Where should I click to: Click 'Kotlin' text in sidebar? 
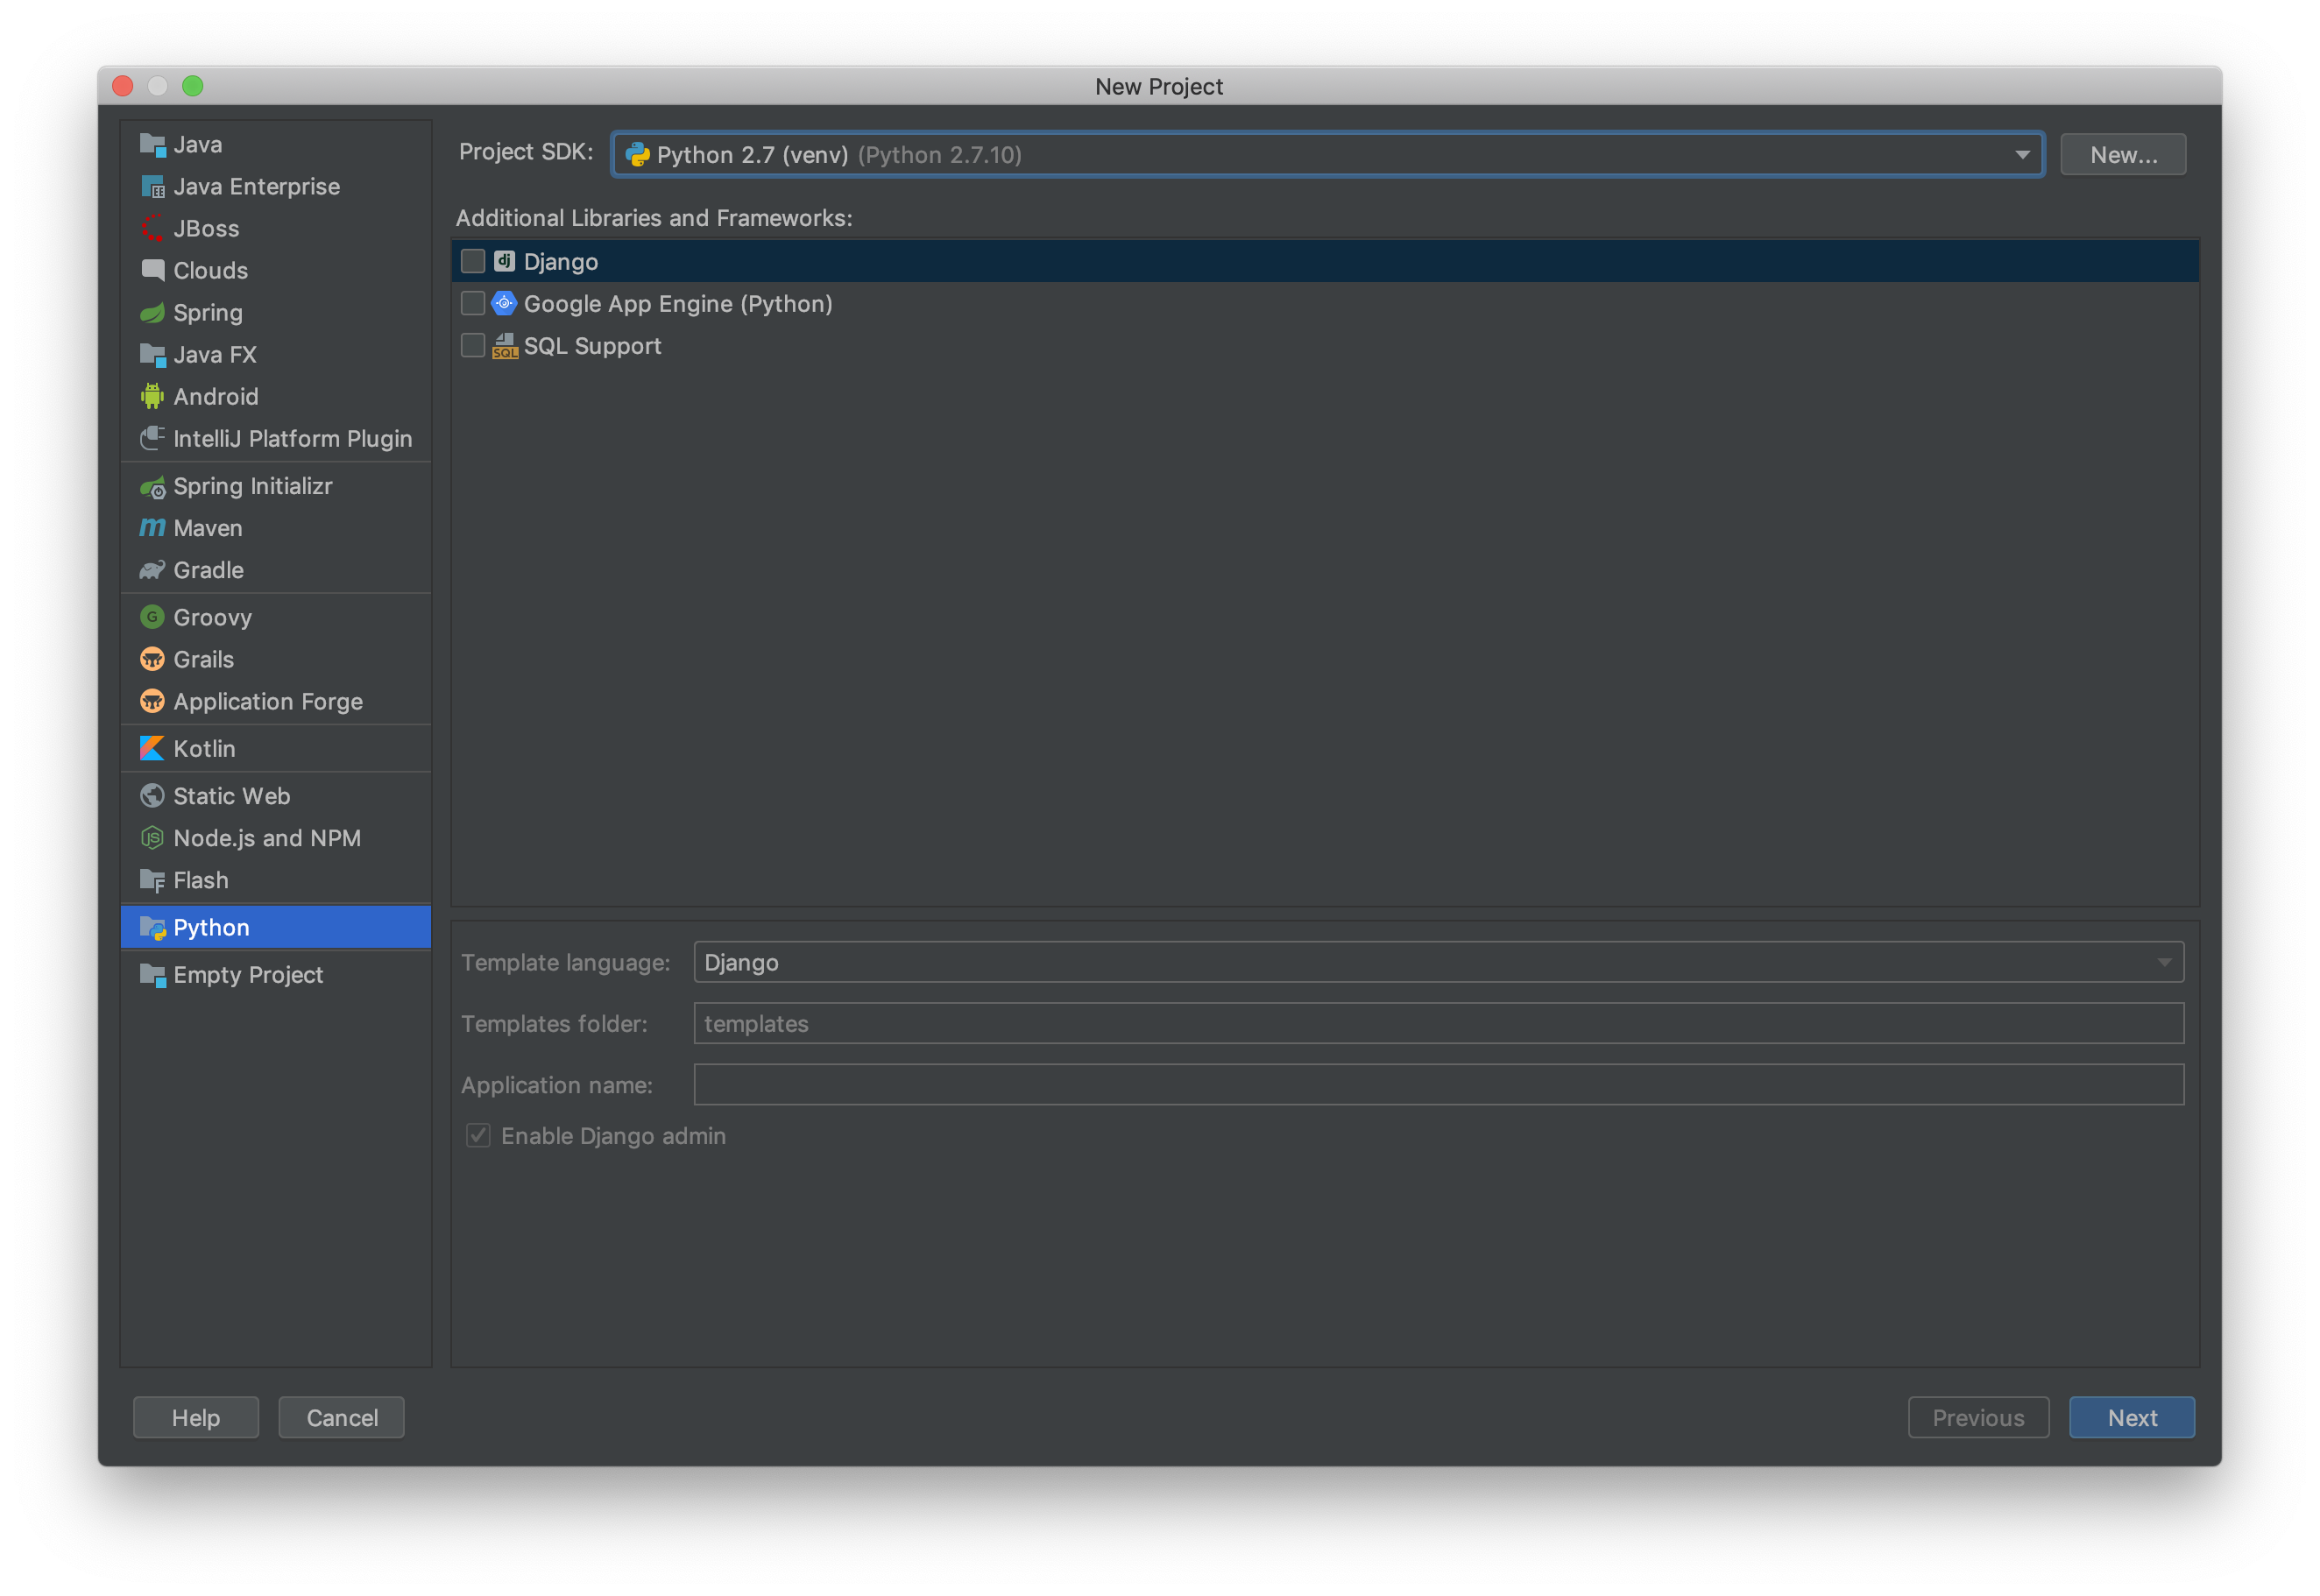pyautogui.click(x=205, y=748)
